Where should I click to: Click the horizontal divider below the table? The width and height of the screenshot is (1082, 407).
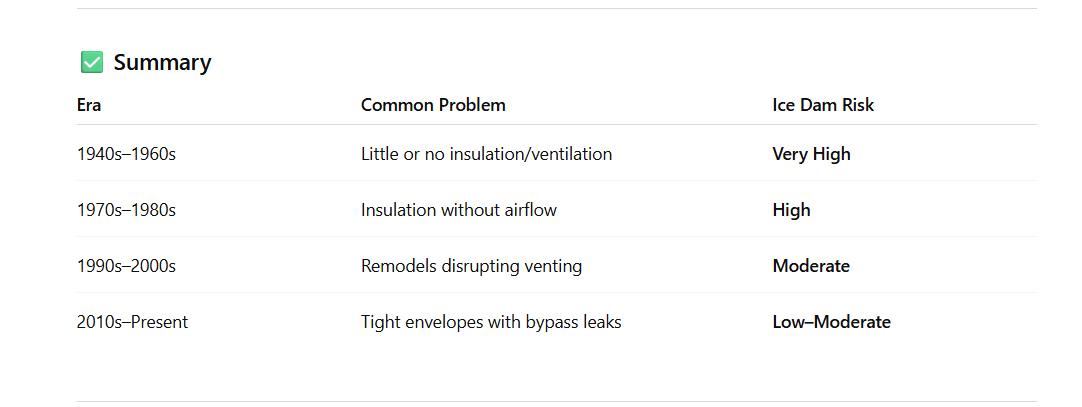point(556,401)
